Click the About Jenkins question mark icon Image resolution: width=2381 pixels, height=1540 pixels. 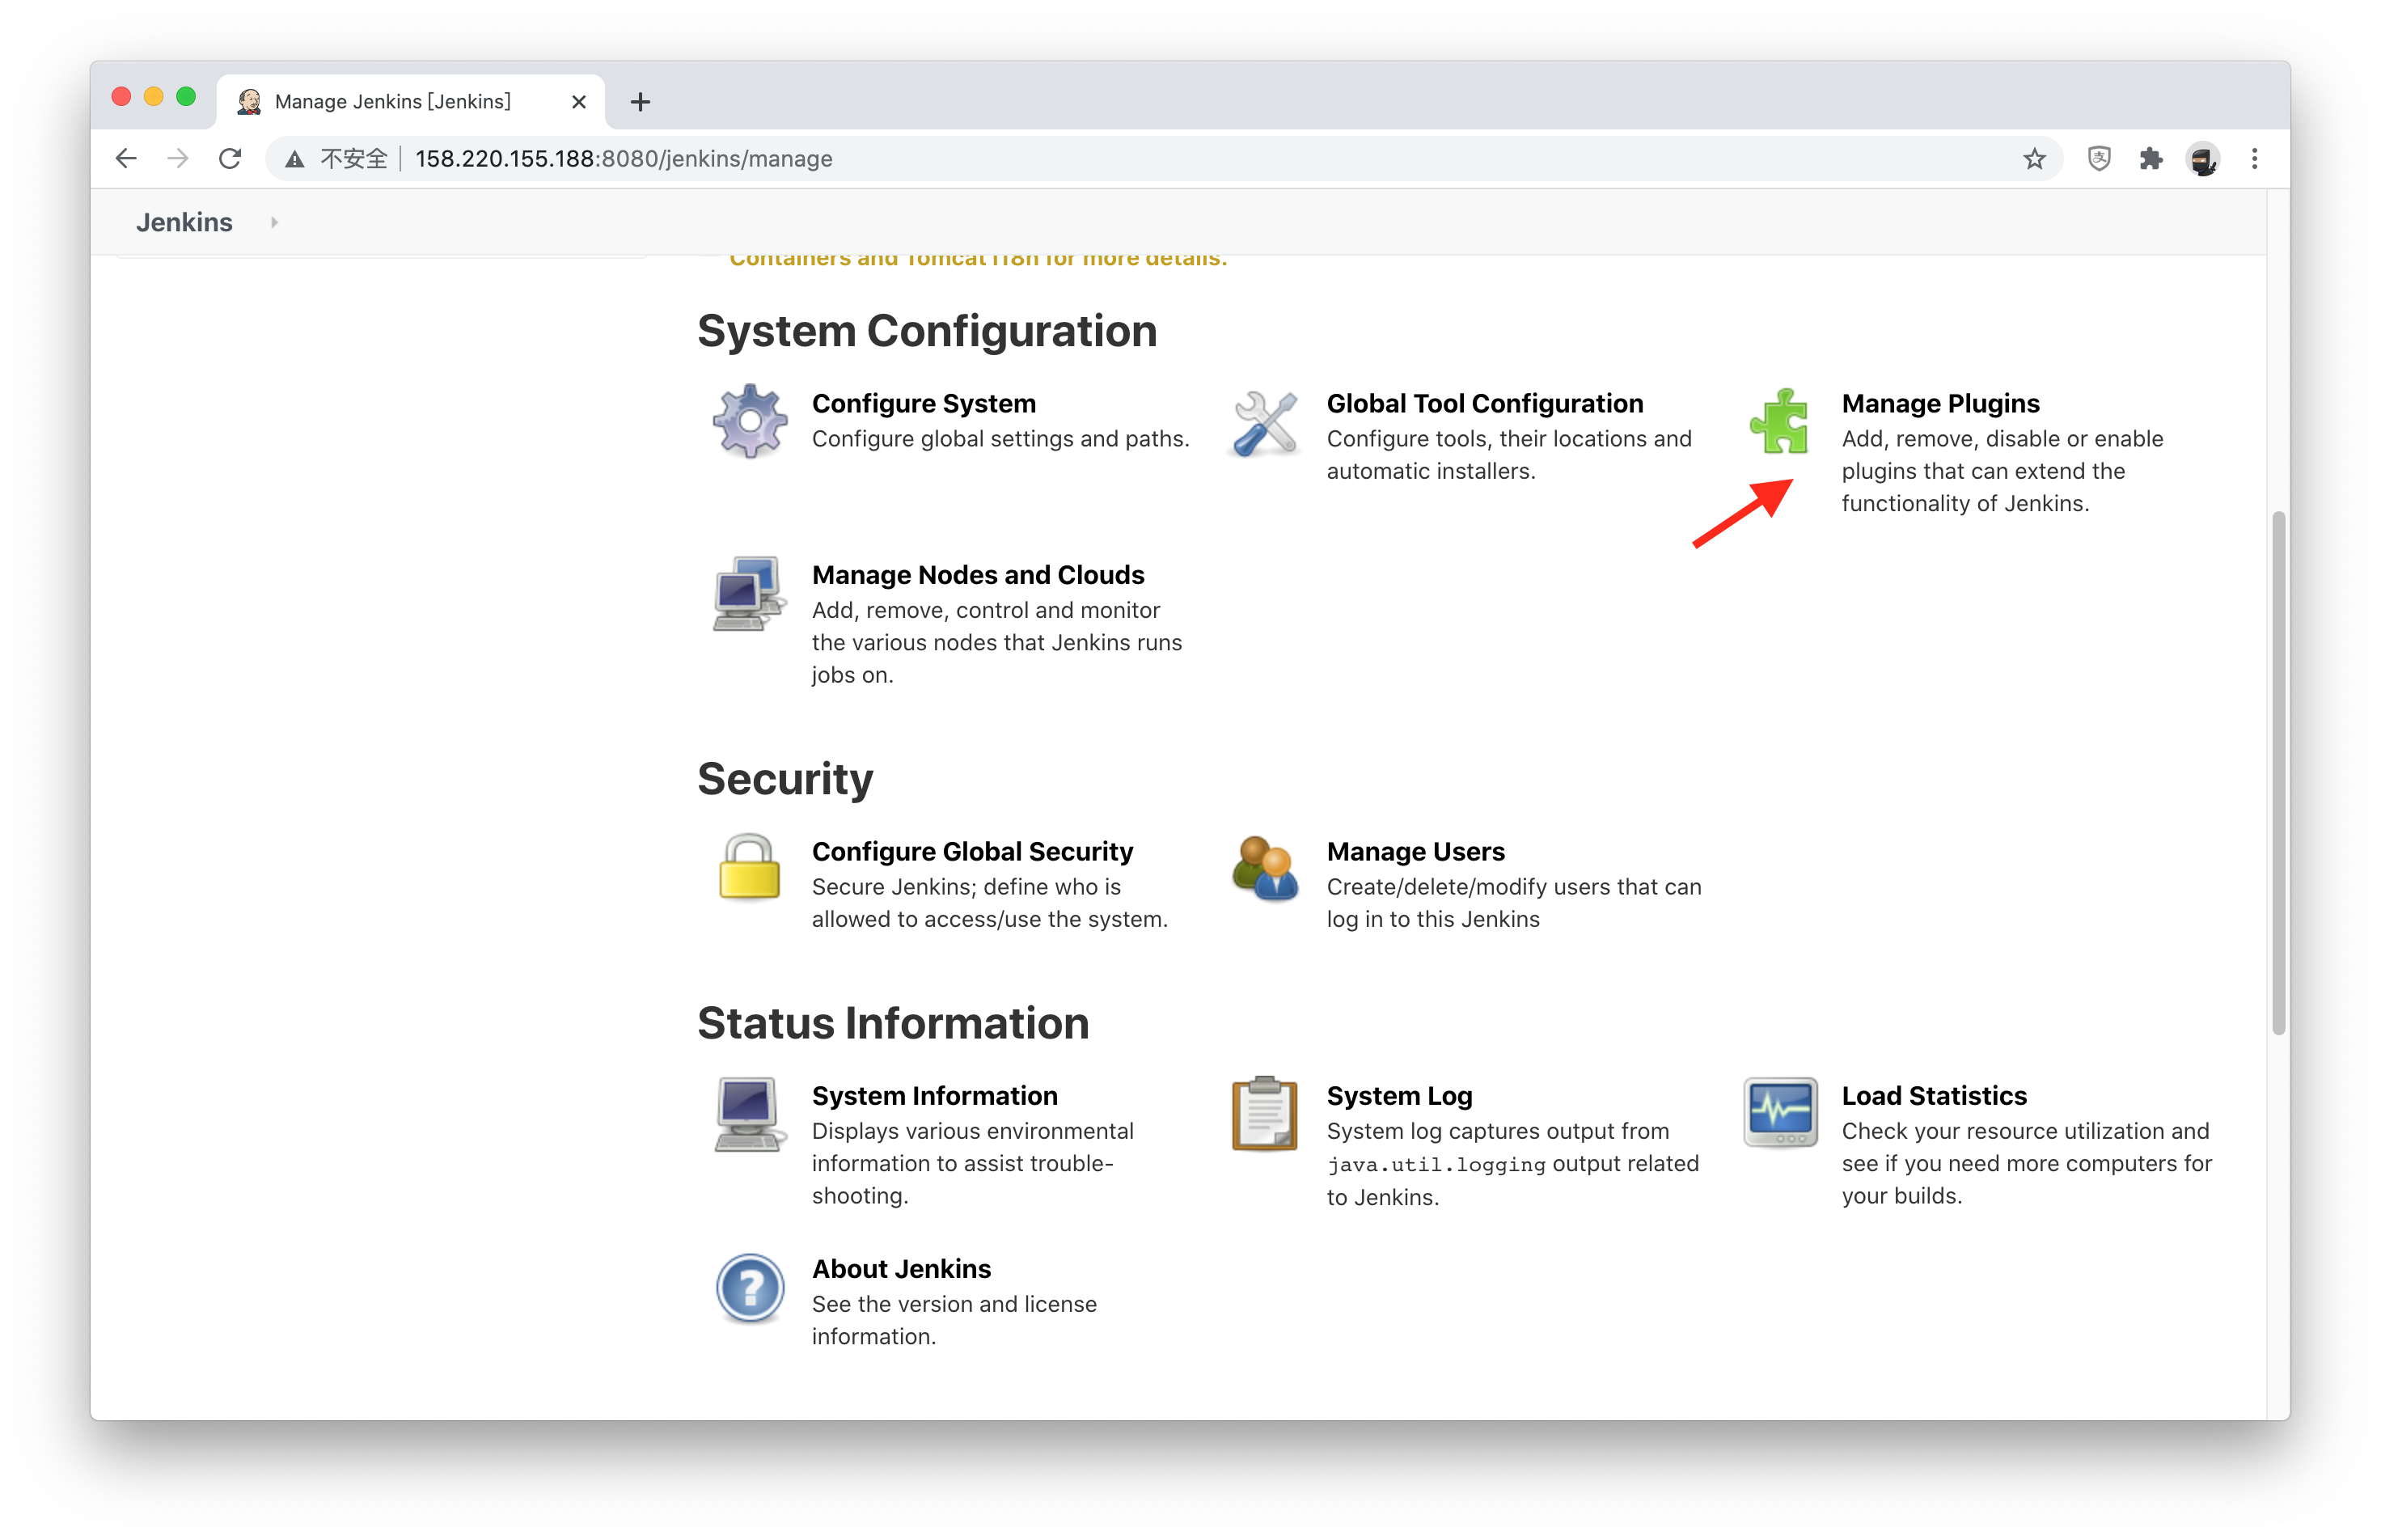point(749,1287)
